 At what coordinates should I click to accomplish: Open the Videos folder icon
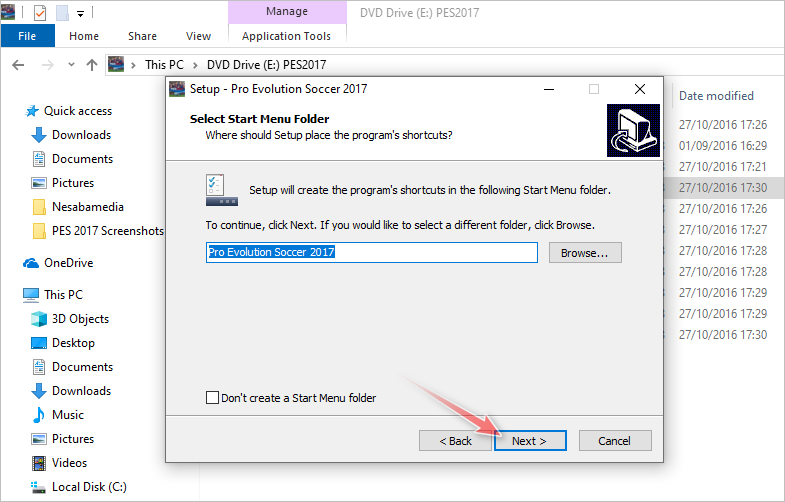pos(39,463)
